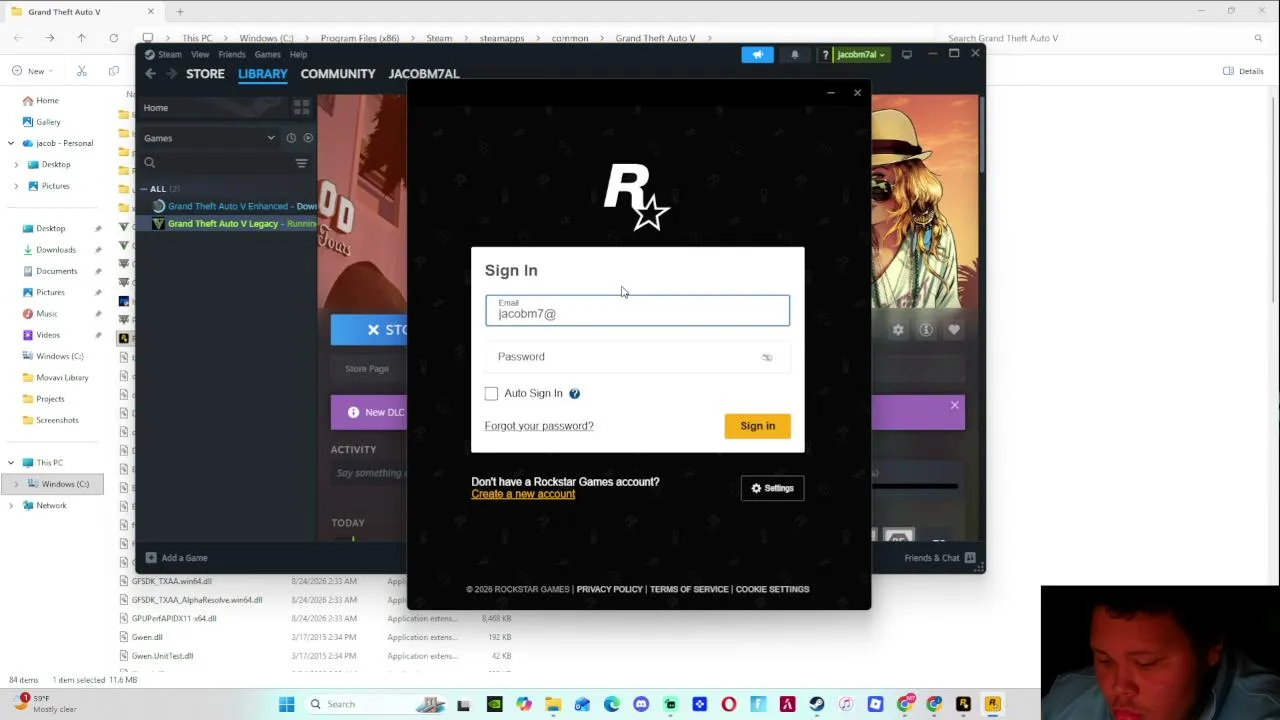
Task: Switch to the Steam LIBRARY tab
Action: click(263, 74)
